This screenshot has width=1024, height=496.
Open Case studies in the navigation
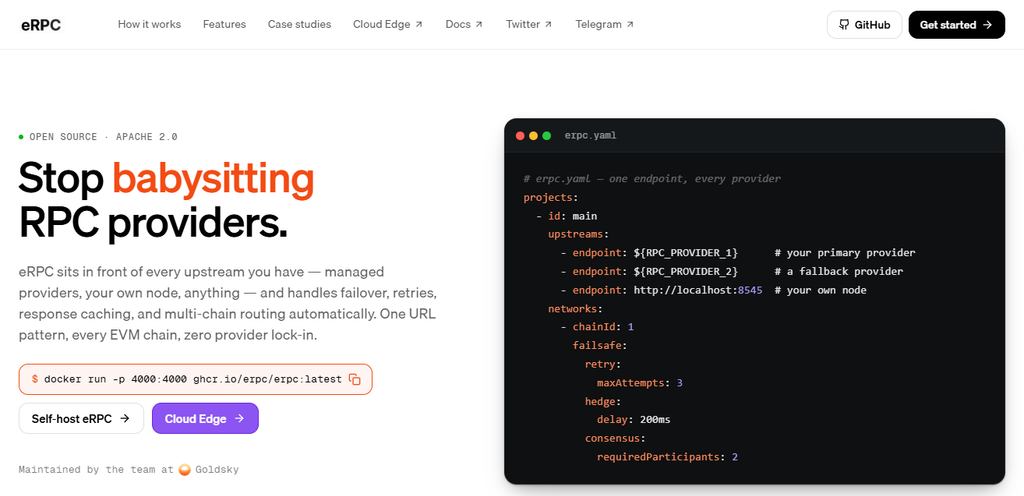tap(299, 24)
